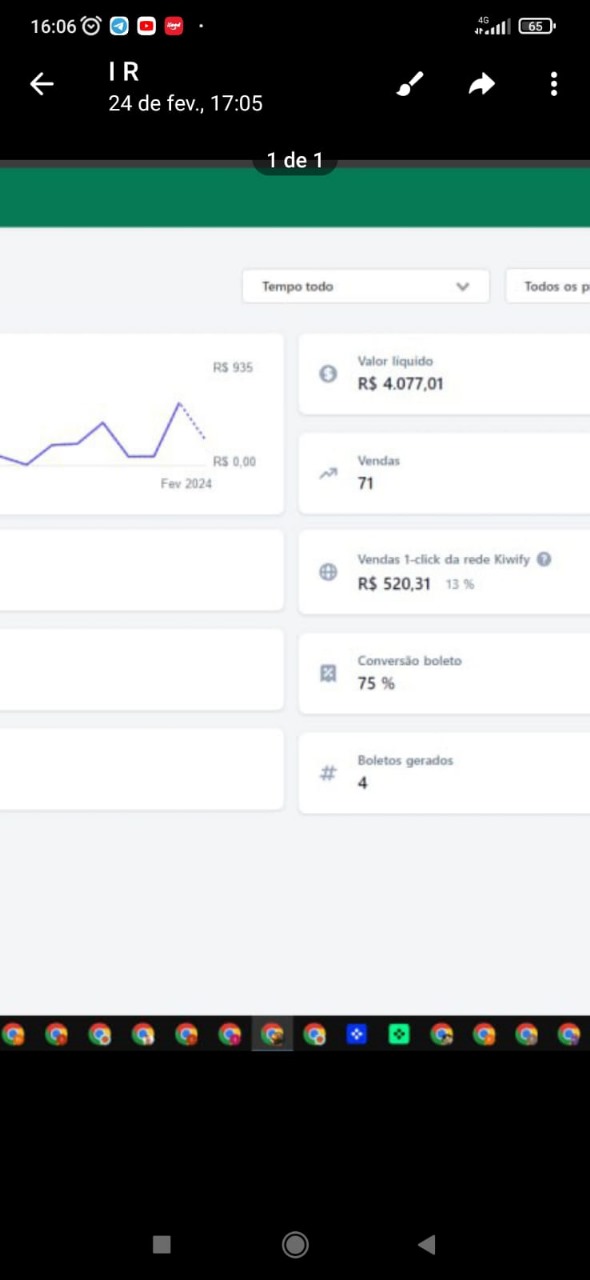Screen dimensions: 590x1280
Task: Click the peak of the sales line chart
Action: [179, 403]
